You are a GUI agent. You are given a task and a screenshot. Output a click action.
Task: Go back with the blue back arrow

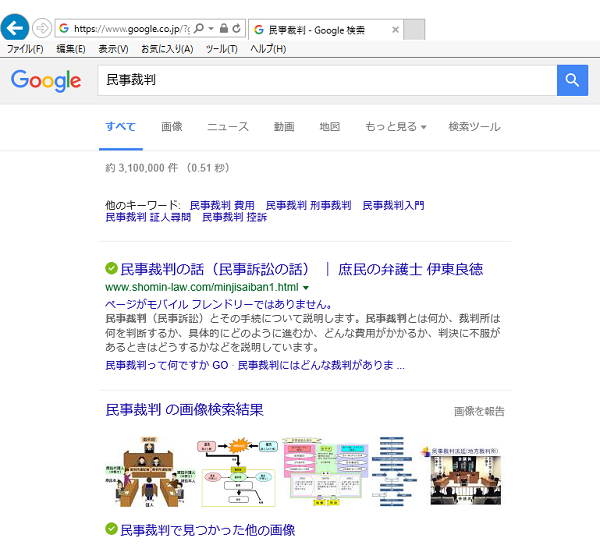(15, 28)
